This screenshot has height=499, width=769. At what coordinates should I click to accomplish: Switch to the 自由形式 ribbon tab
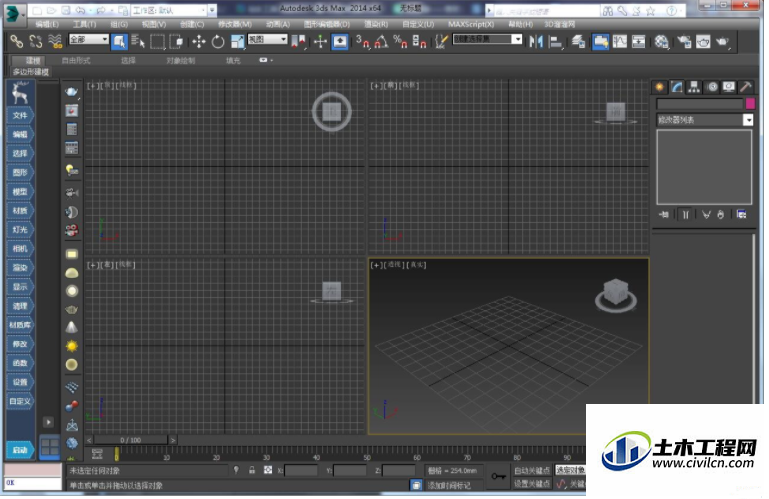pyautogui.click(x=76, y=60)
